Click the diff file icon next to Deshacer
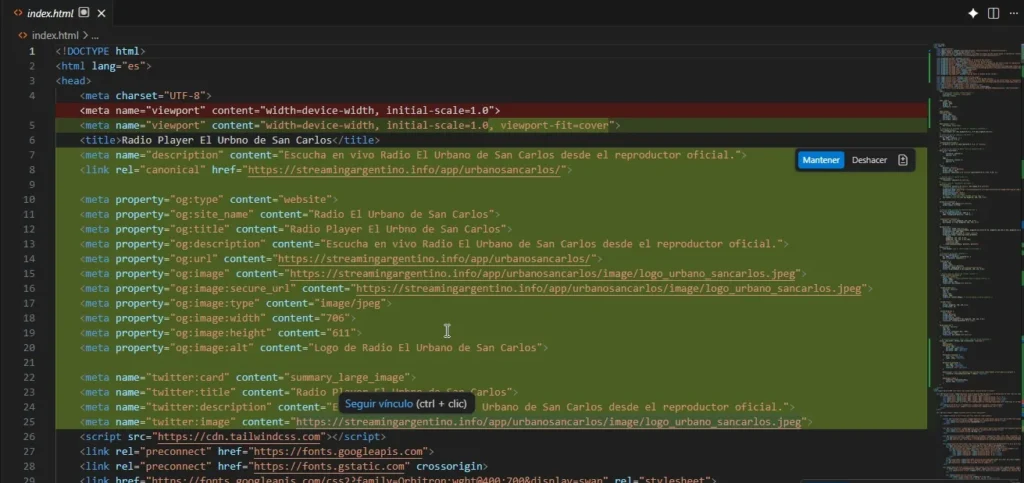 902,160
